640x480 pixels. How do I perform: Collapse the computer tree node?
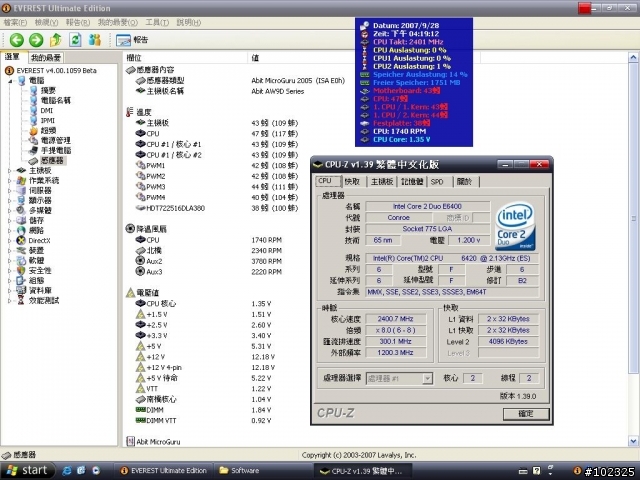[10, 81]
